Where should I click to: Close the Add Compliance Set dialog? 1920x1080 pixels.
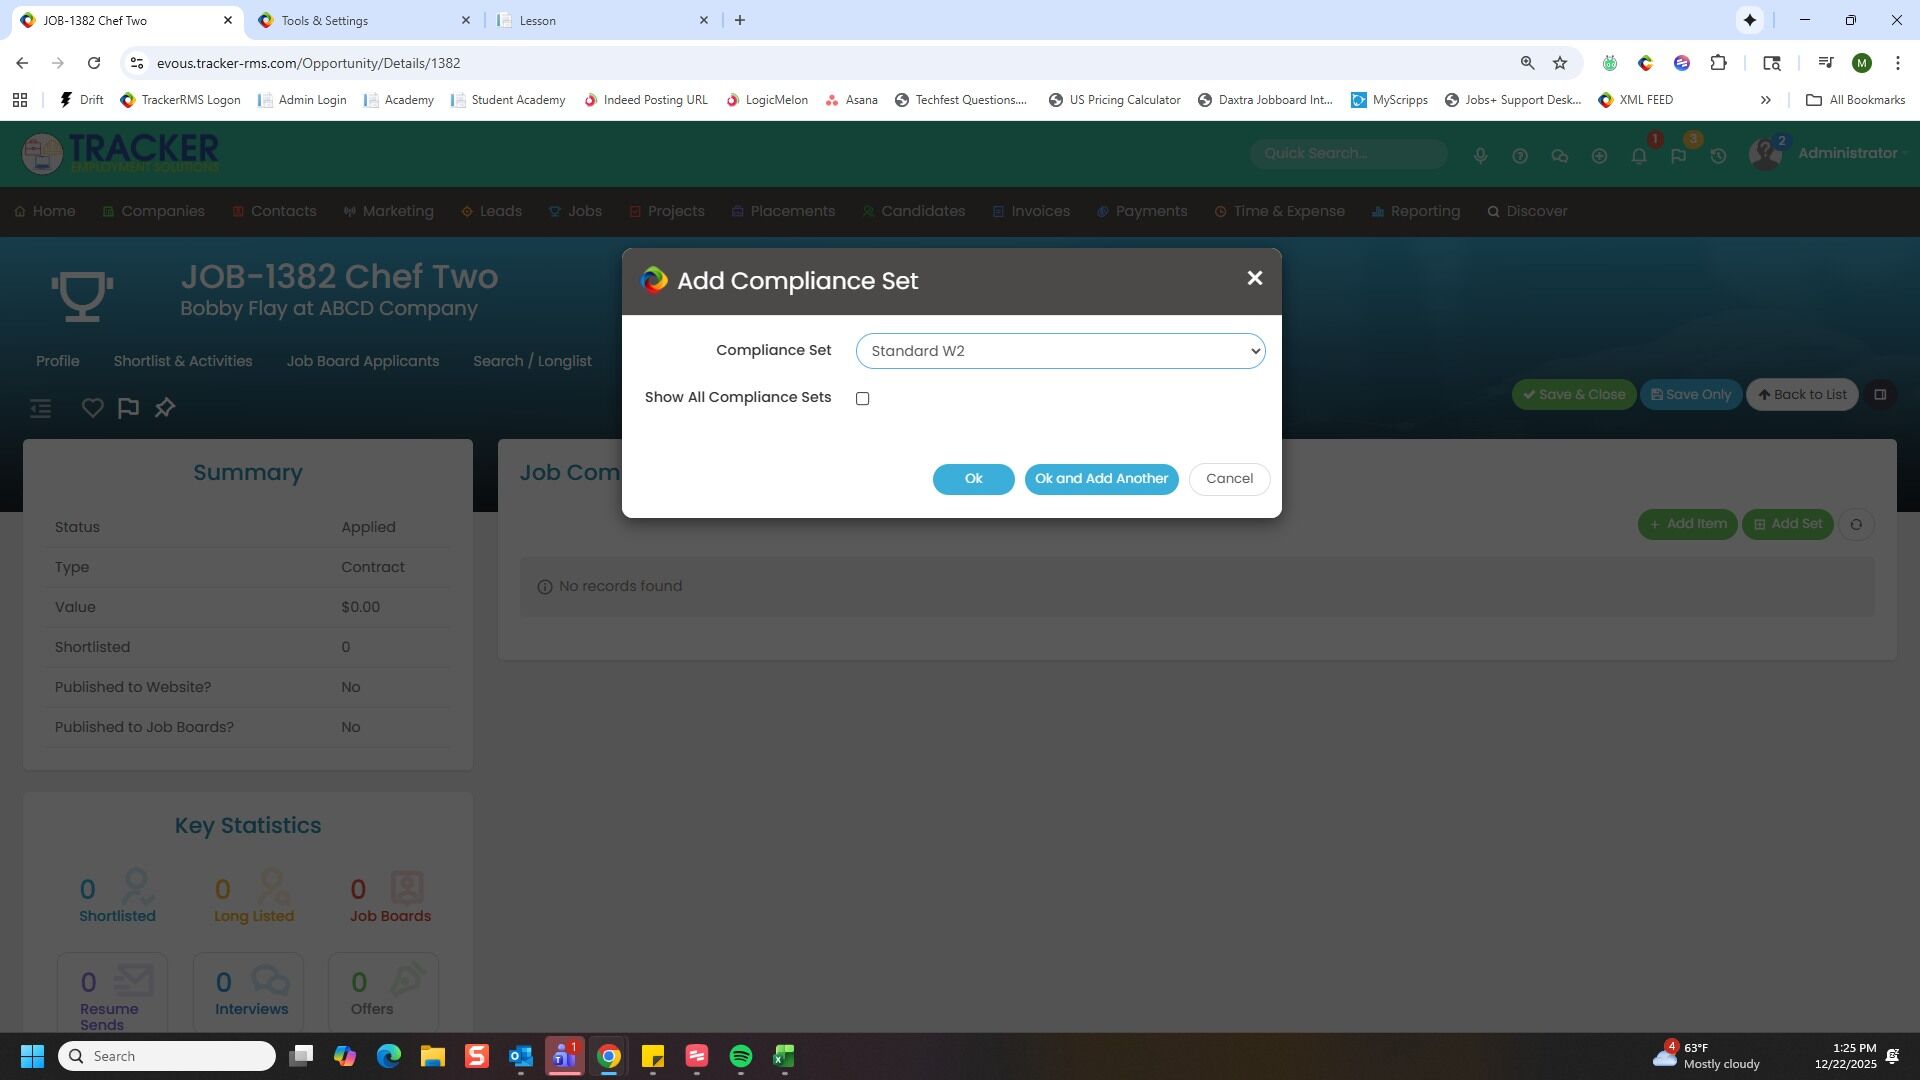pyautogui.click(x=1254, y=279)
